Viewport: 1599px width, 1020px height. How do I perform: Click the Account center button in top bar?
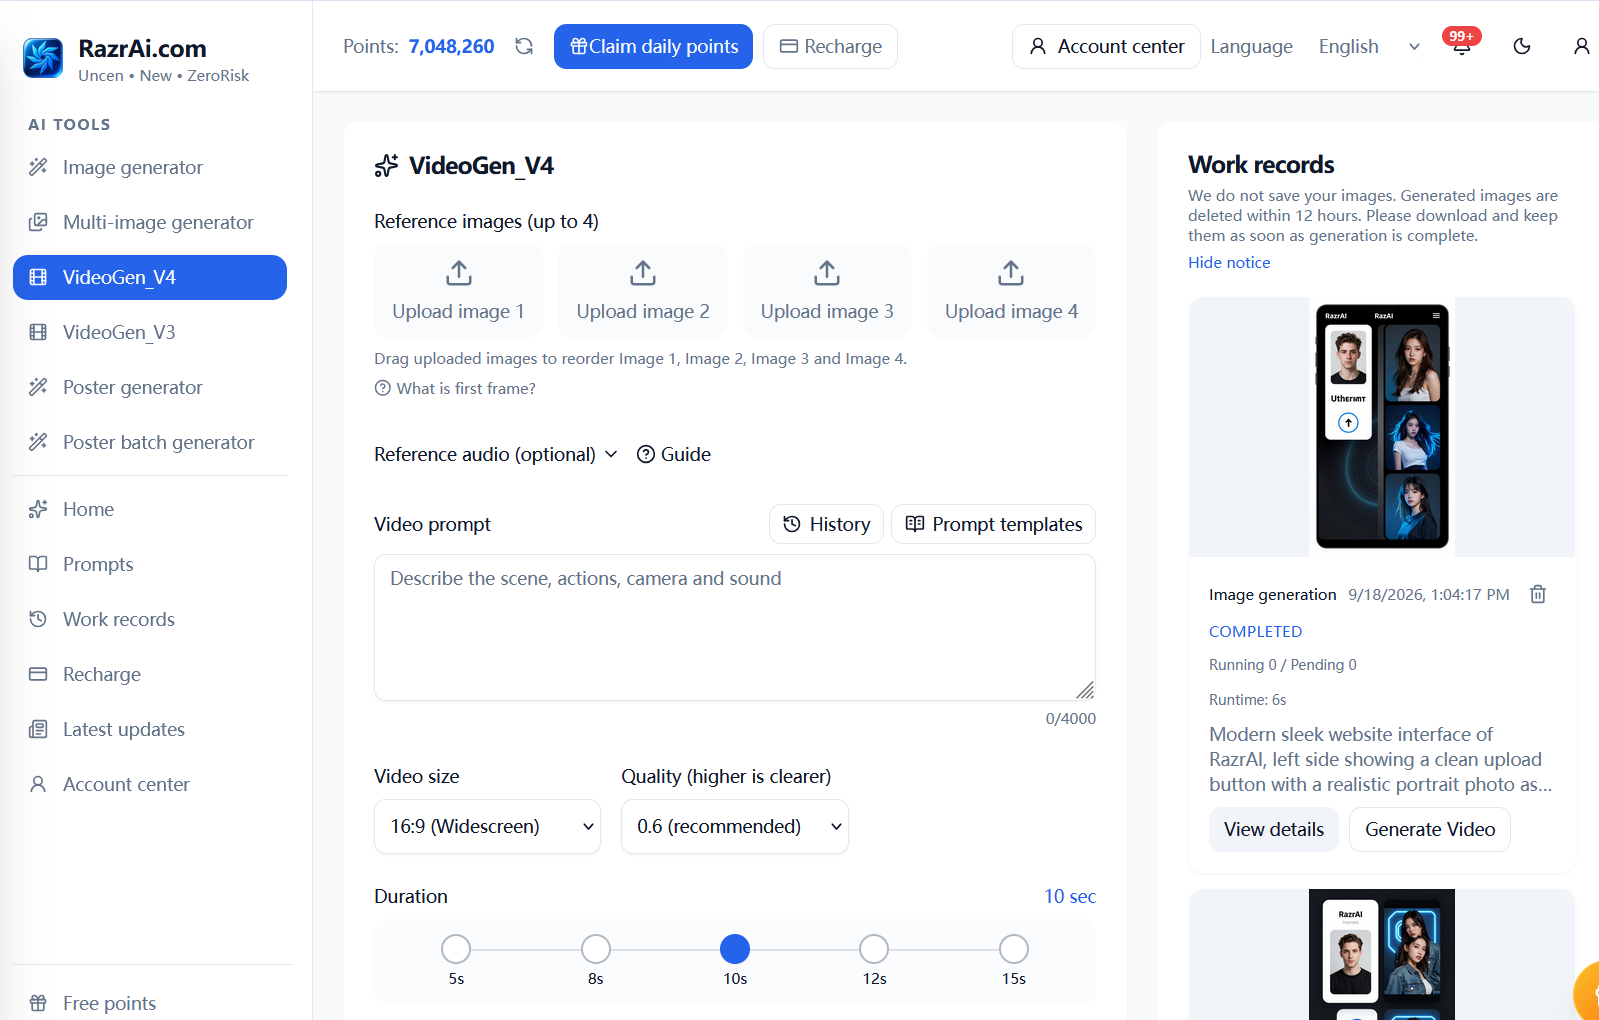tap(1106, 46)
